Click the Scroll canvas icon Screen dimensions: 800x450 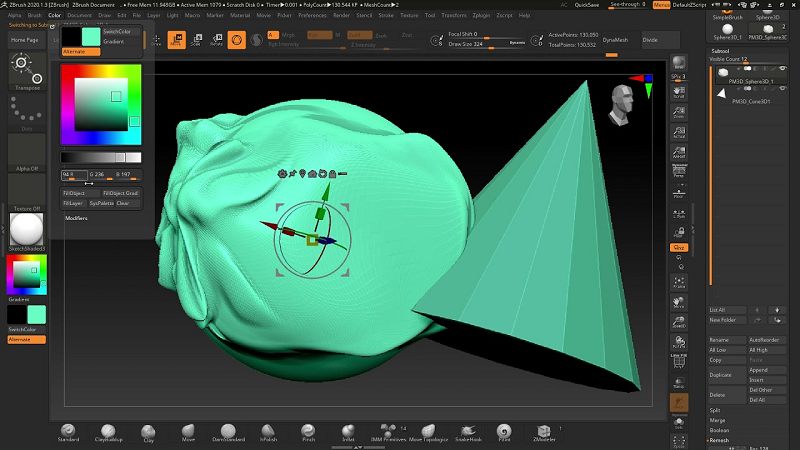[679, 90]
